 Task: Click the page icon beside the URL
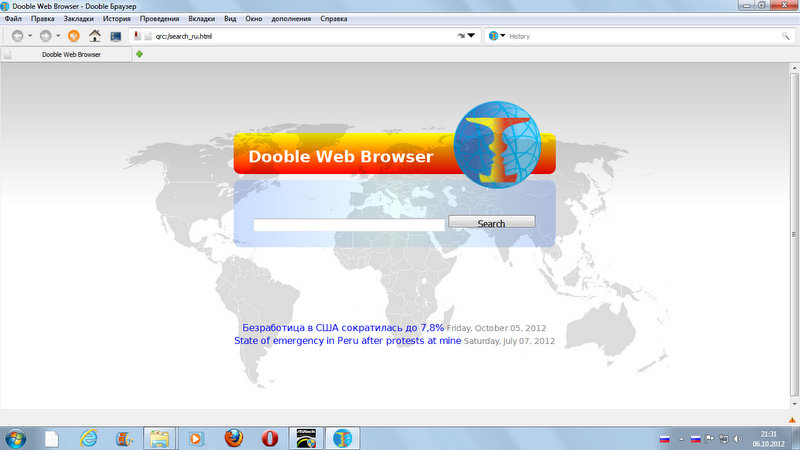(x=148, y=36)
